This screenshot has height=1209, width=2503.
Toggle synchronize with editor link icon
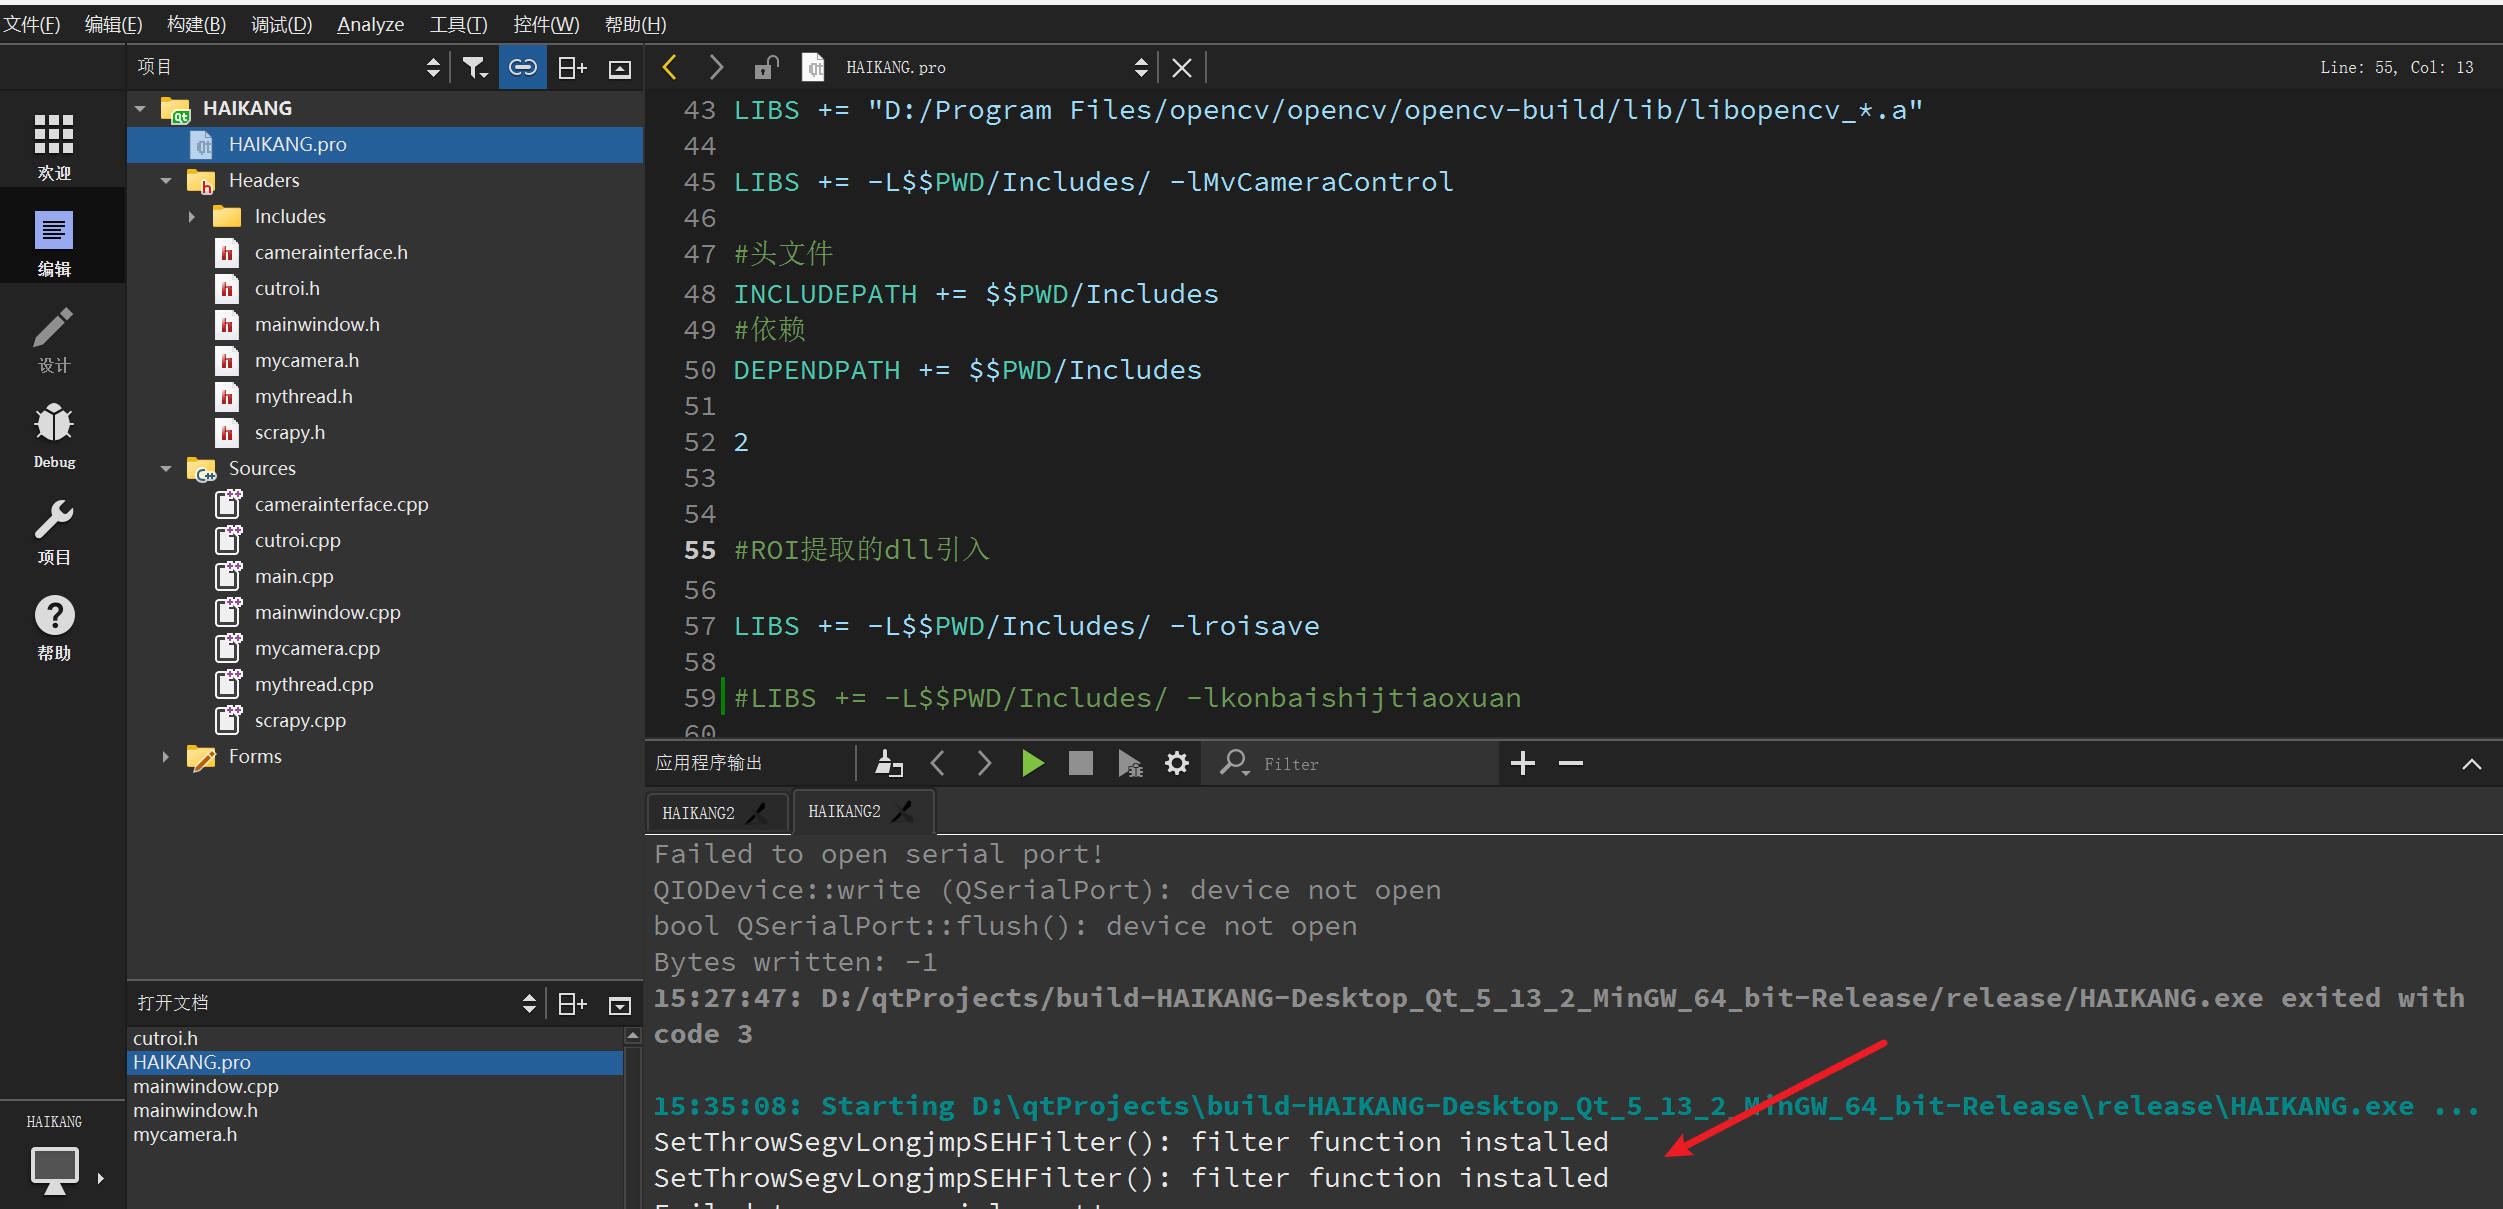click(523, 67)
